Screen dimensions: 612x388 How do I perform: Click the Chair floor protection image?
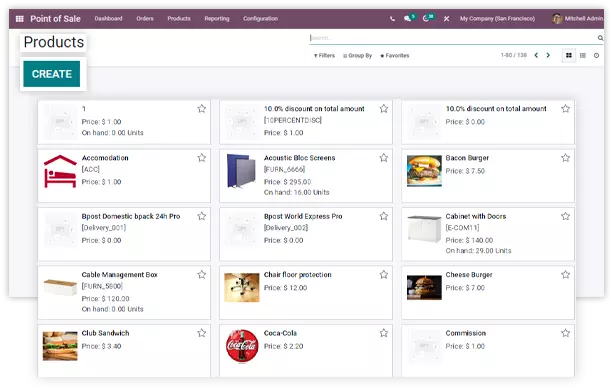click(x=242, y=287)
